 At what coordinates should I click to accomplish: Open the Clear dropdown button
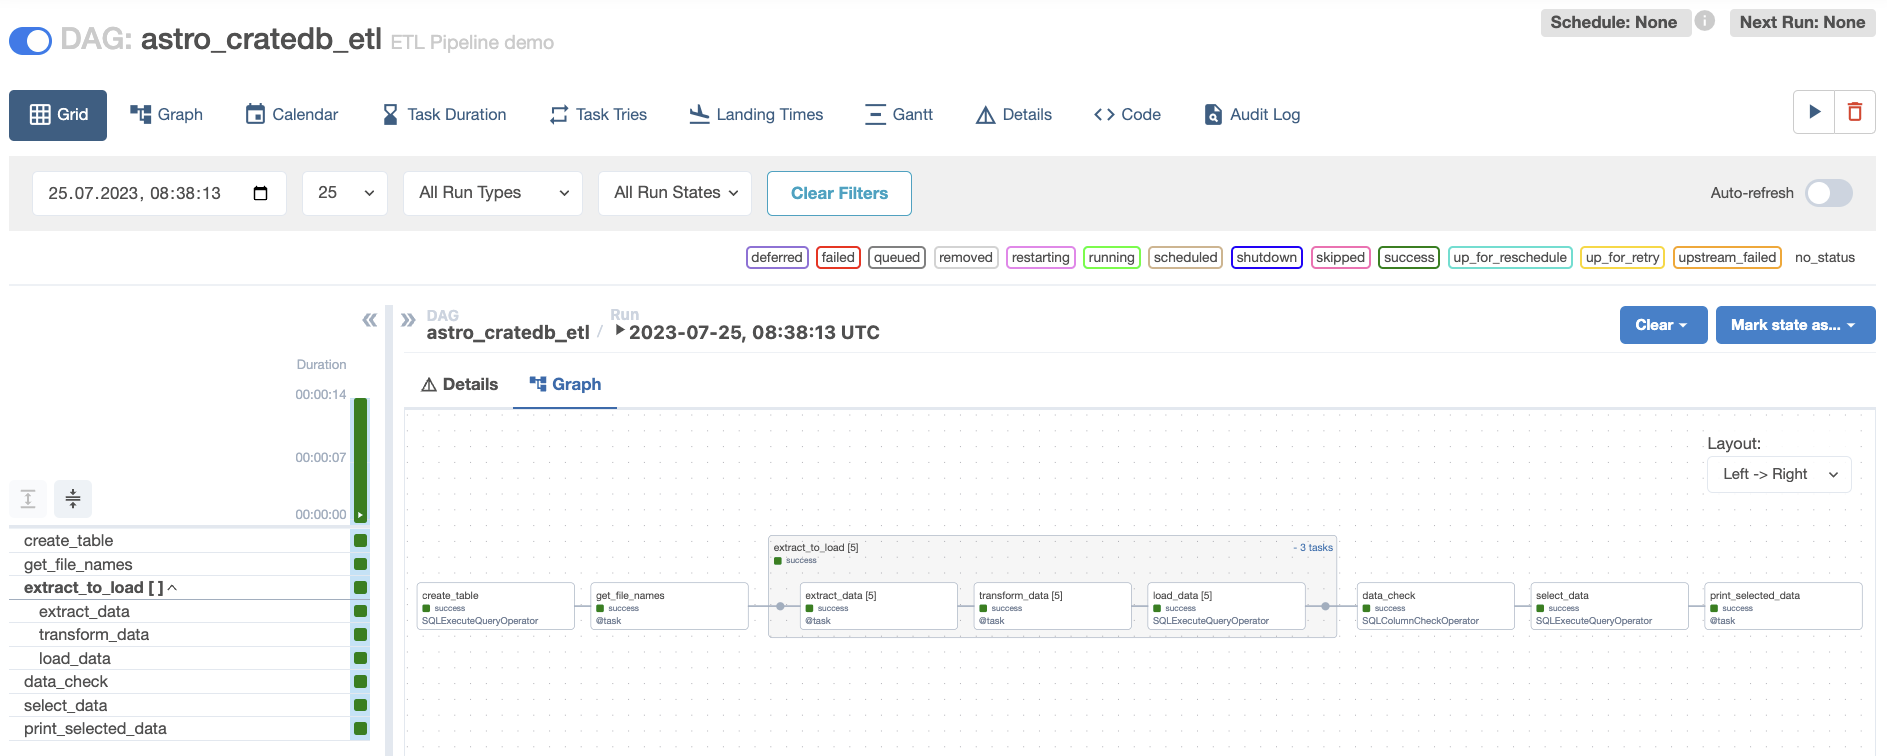pyautogui.click(x=1663, y=325)
